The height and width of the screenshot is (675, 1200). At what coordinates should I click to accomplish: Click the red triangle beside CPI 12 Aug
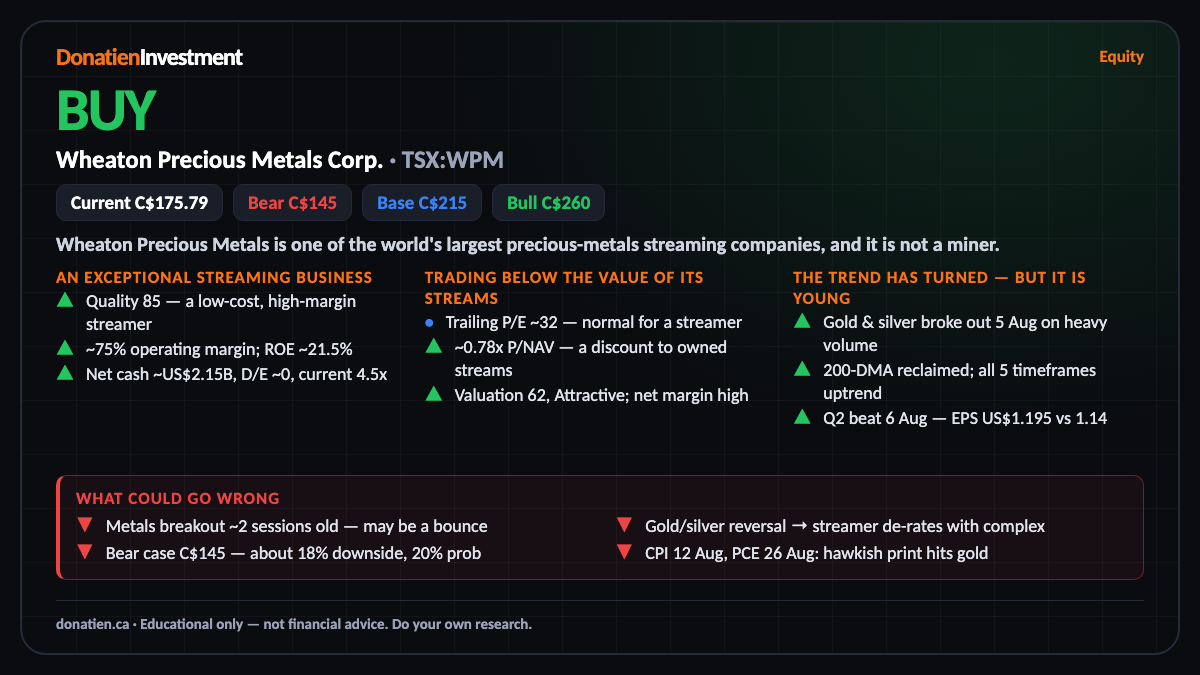click(x=625, y=552)
